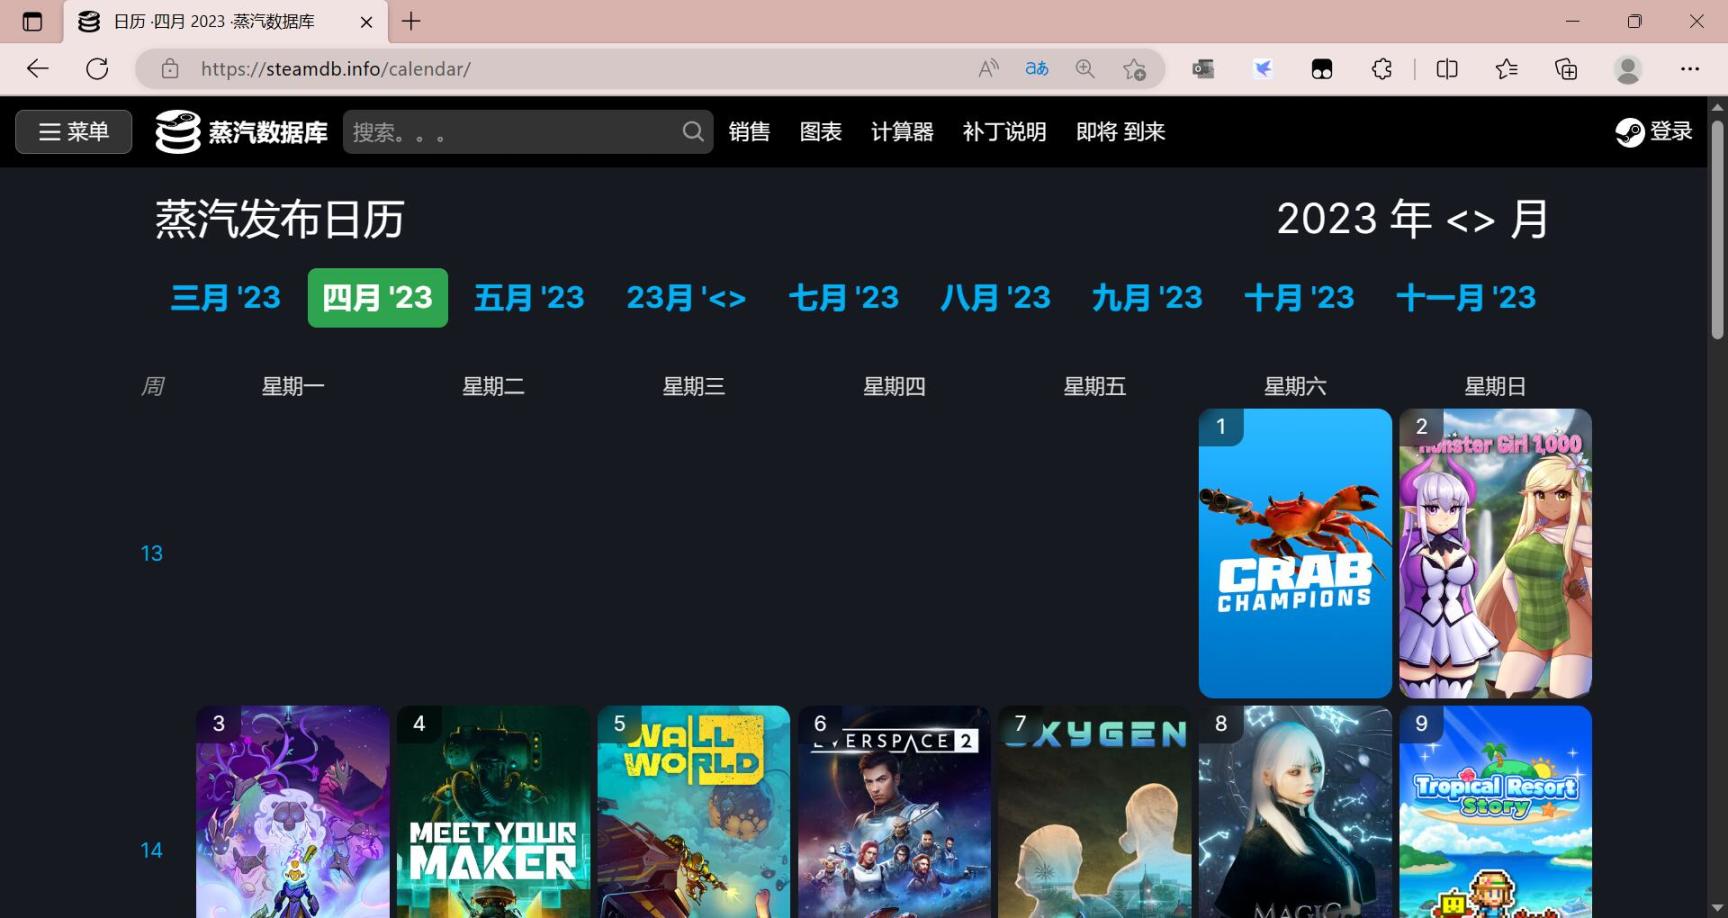Click the search magnifier in site search
This screenshot has width=1728, height=918.
tap(693, 132)
